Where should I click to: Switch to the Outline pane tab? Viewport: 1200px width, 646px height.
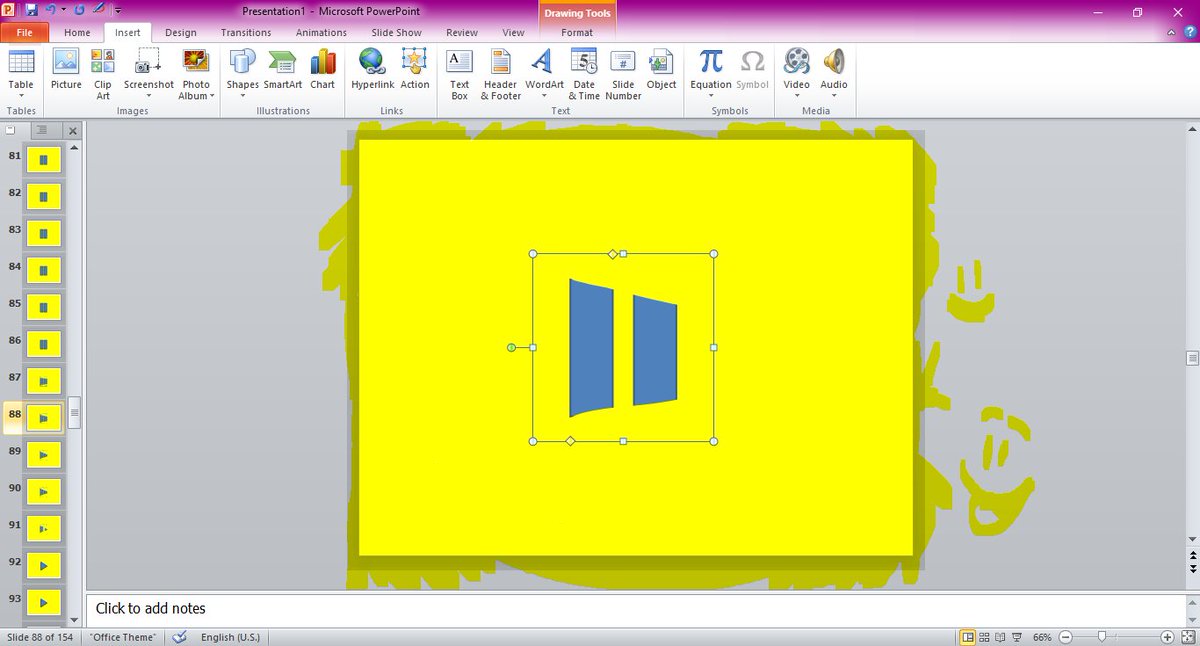click(41, 130)
